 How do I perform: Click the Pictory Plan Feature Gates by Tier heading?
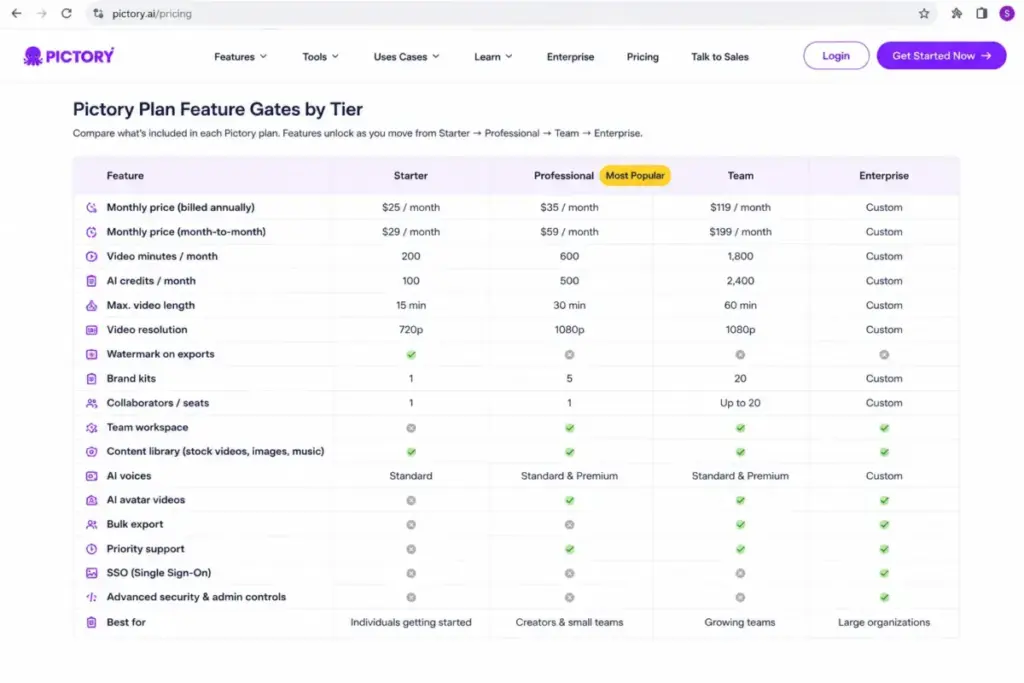(217, 109)
